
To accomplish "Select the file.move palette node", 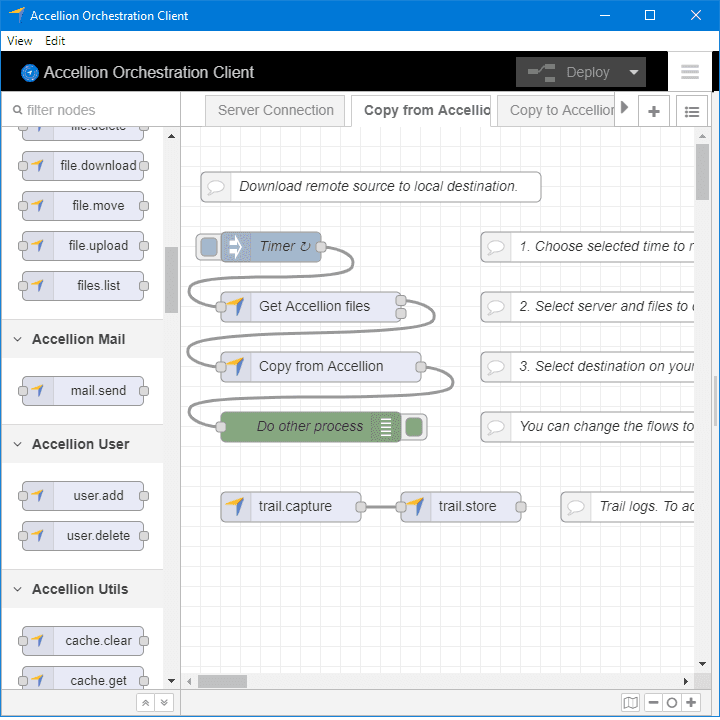I will coord(83,205).
